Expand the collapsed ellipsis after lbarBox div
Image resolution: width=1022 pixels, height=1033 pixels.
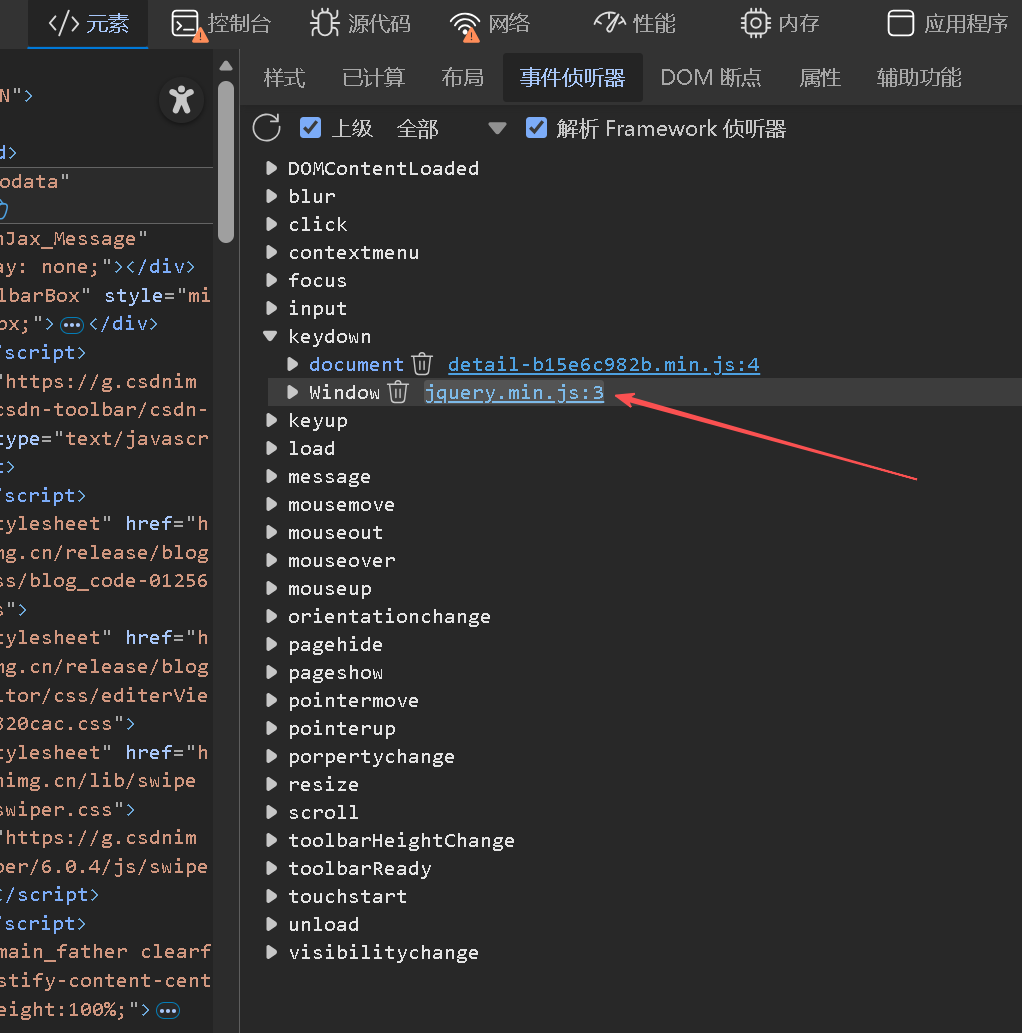click(x=72, y=325)
